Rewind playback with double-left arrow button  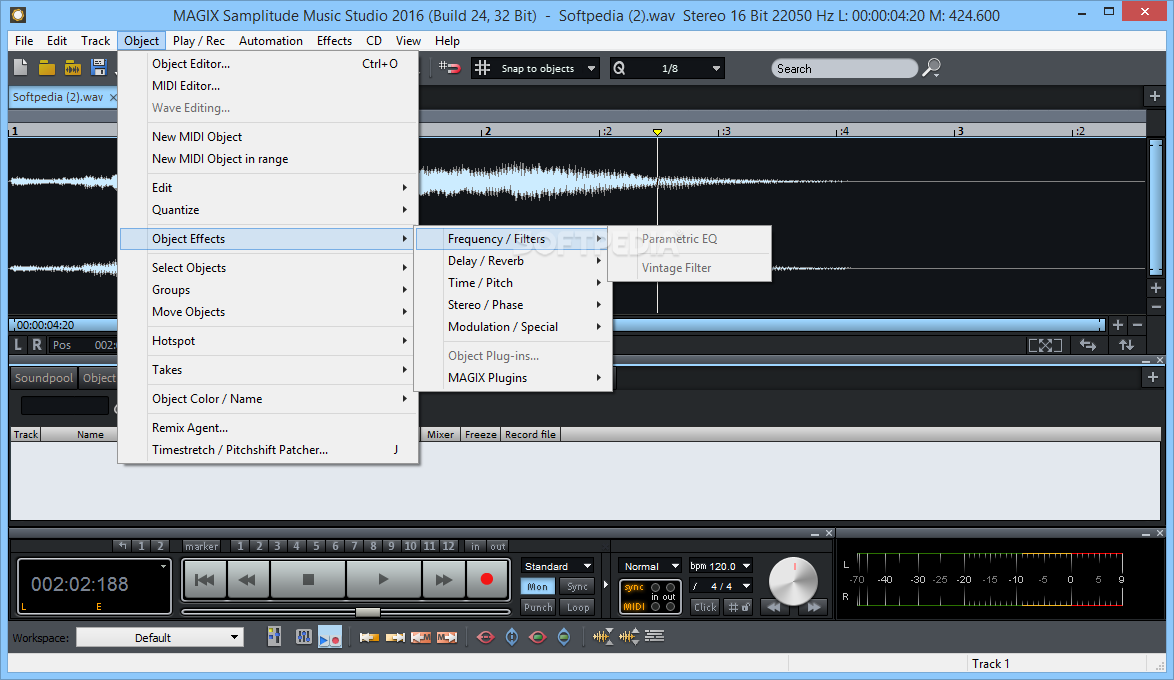[247, 579]
